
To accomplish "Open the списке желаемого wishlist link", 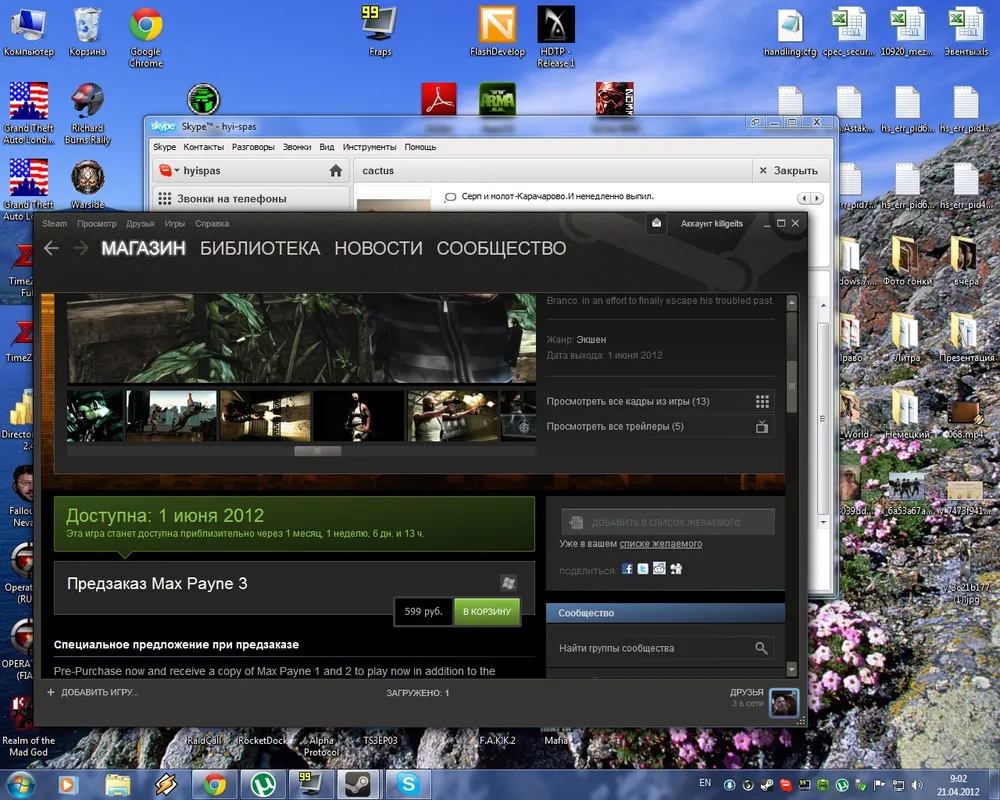I will 660,544.
